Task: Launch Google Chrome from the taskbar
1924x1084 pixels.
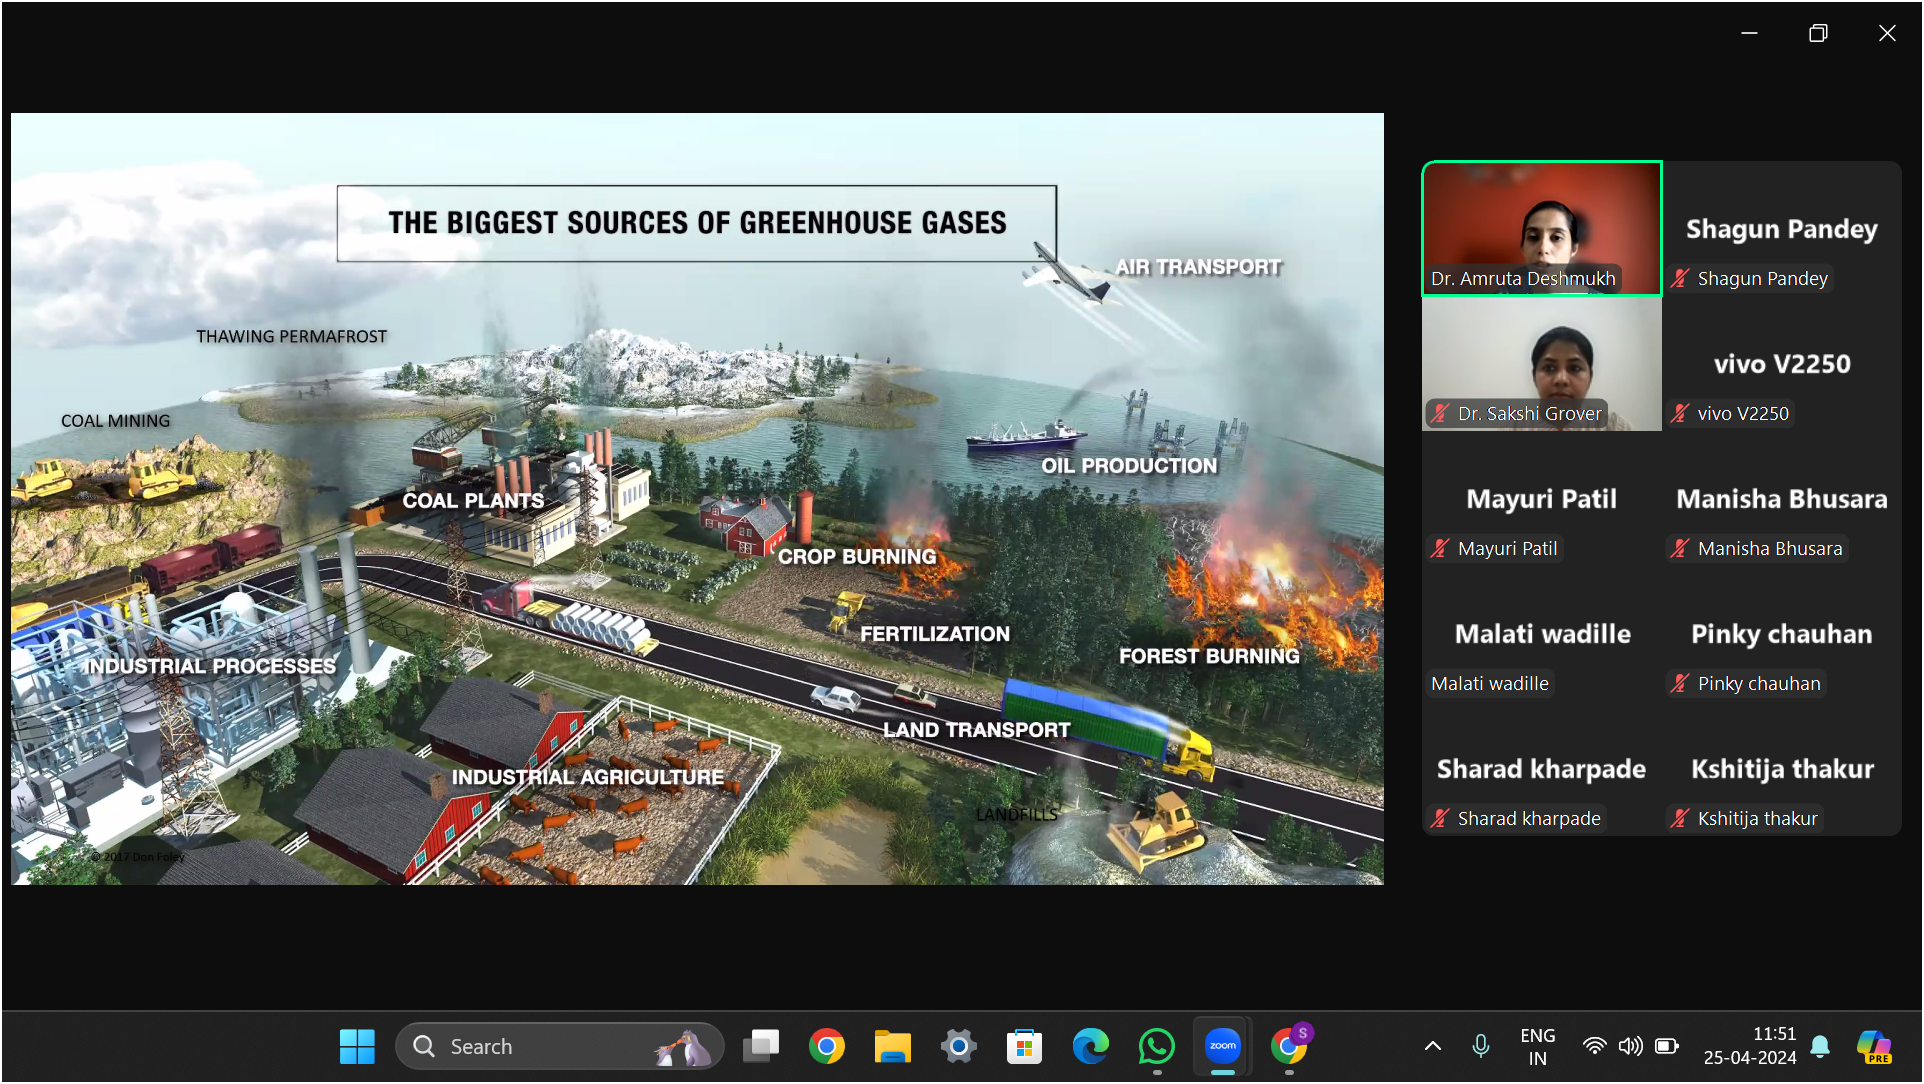Action: point(827,1046)
